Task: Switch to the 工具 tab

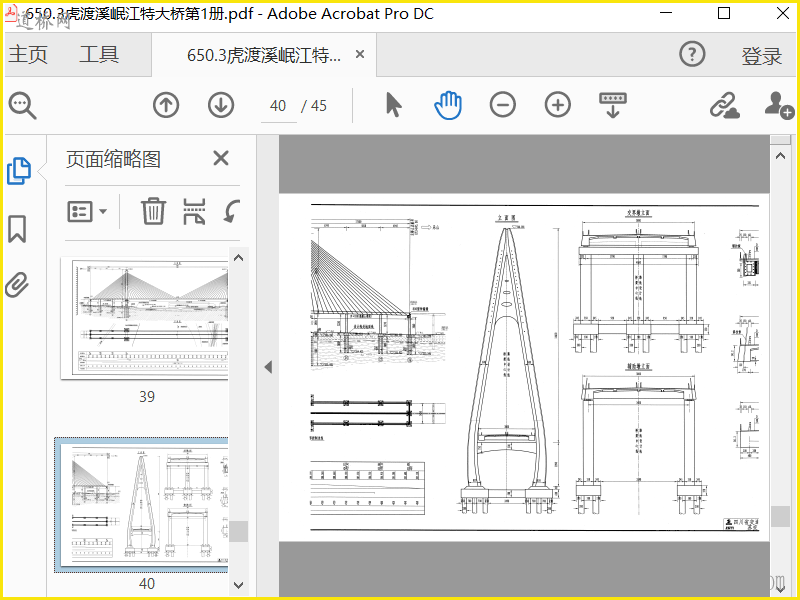Action: click(99, 54)
